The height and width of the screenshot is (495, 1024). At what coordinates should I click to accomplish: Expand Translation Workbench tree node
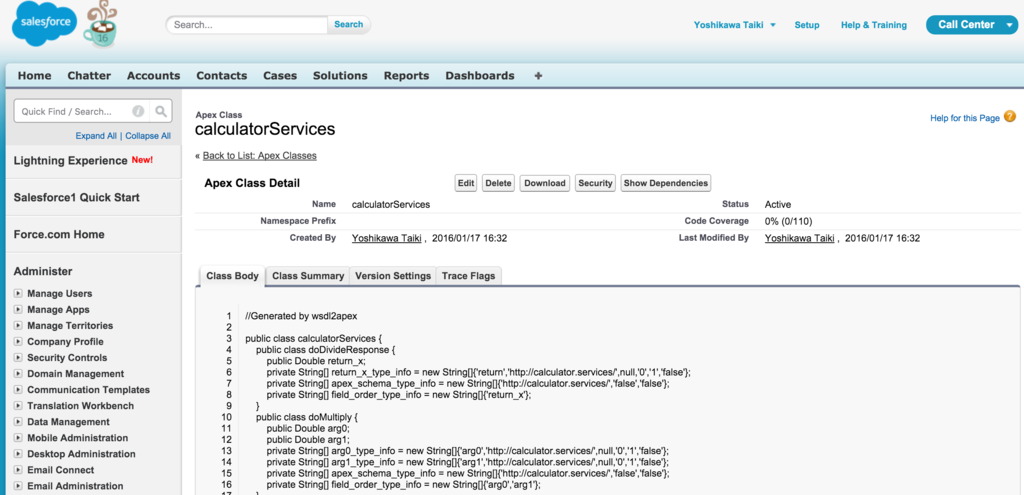click(18, 406)
